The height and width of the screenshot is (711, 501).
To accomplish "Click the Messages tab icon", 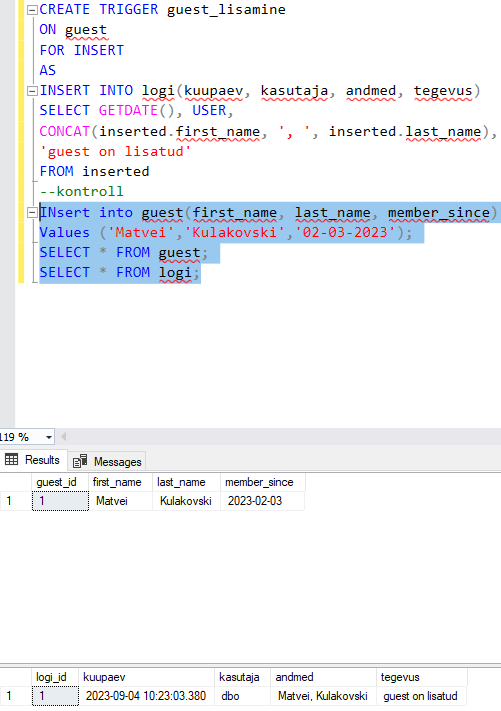I will (80, 461).
